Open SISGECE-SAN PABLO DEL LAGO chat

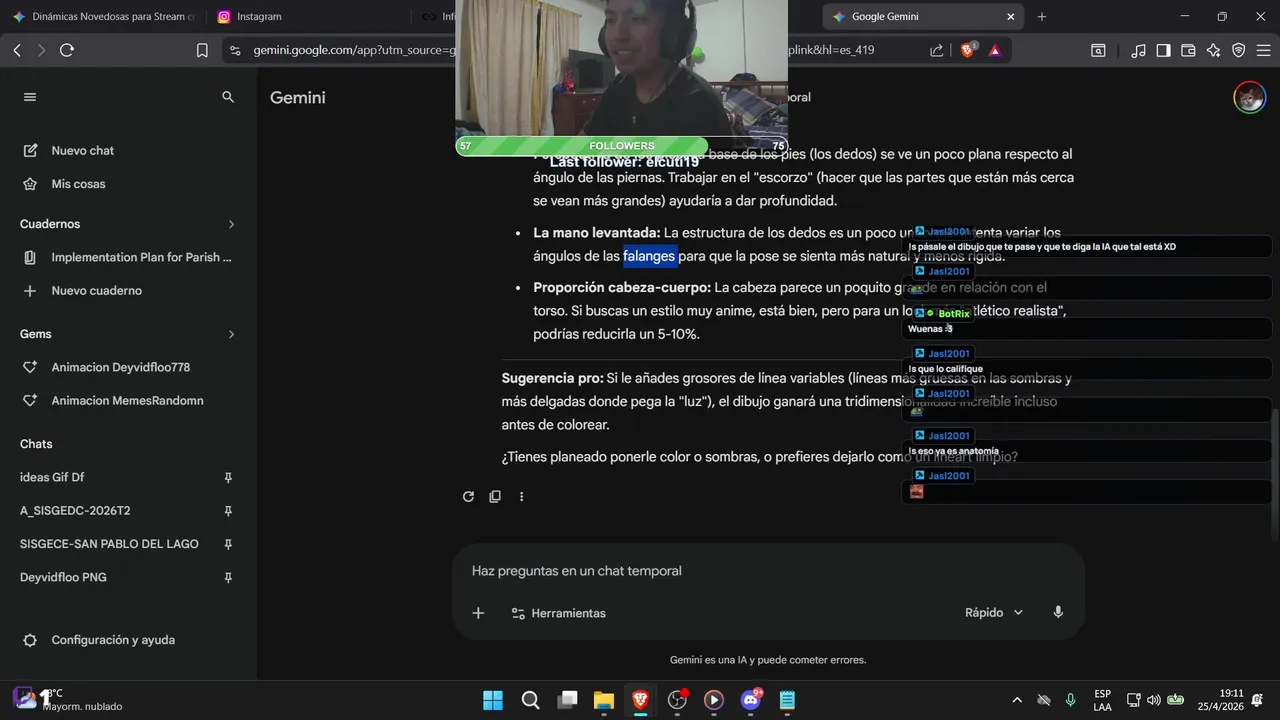(109, 544)
